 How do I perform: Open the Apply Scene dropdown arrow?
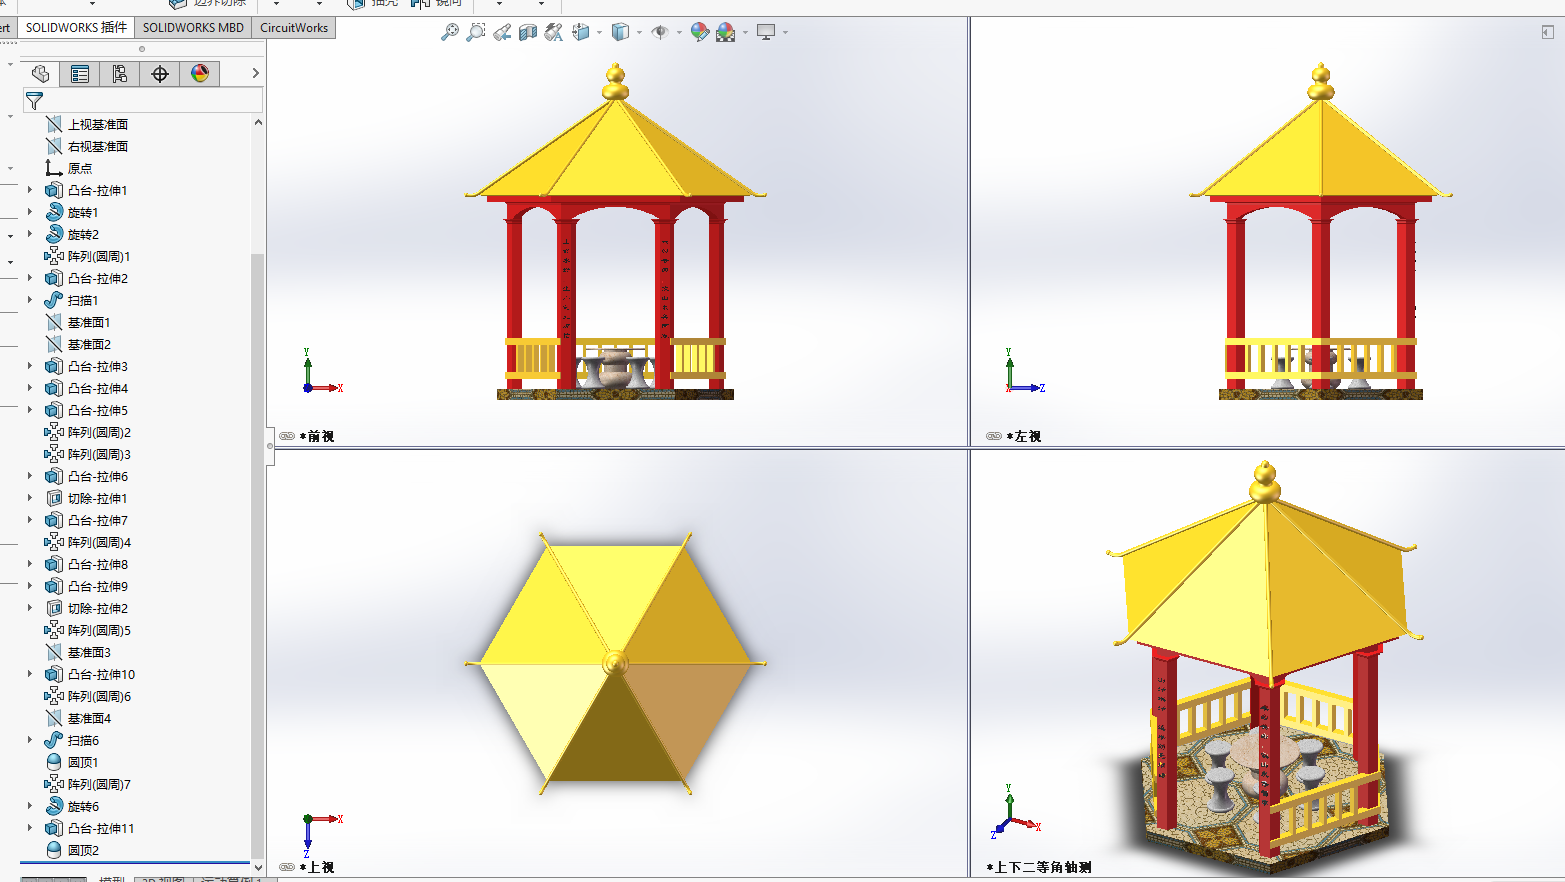coord(745,33)
